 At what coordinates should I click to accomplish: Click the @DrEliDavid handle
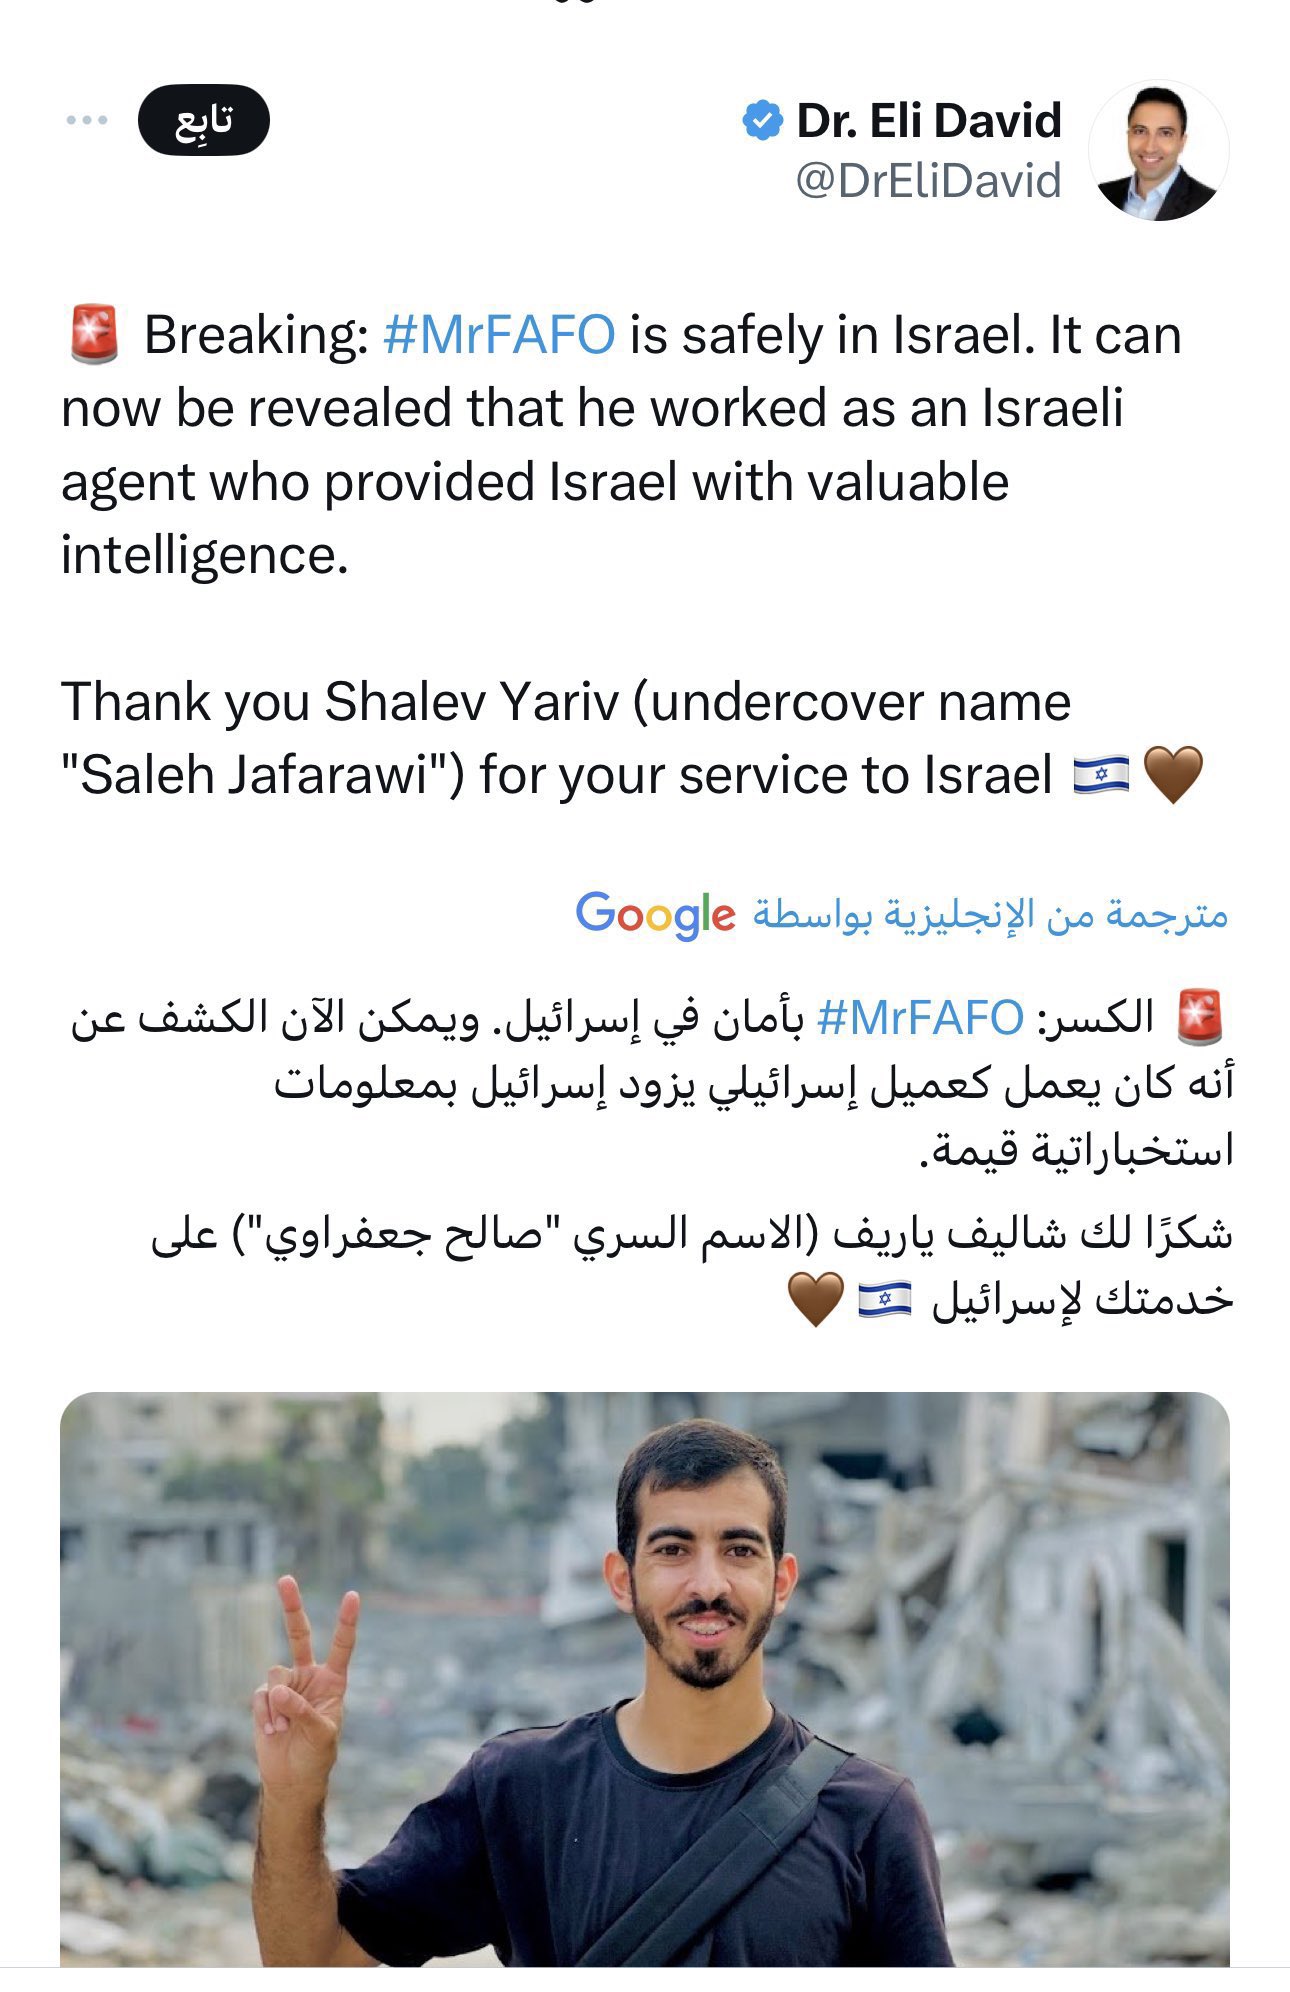pos(927,181)
